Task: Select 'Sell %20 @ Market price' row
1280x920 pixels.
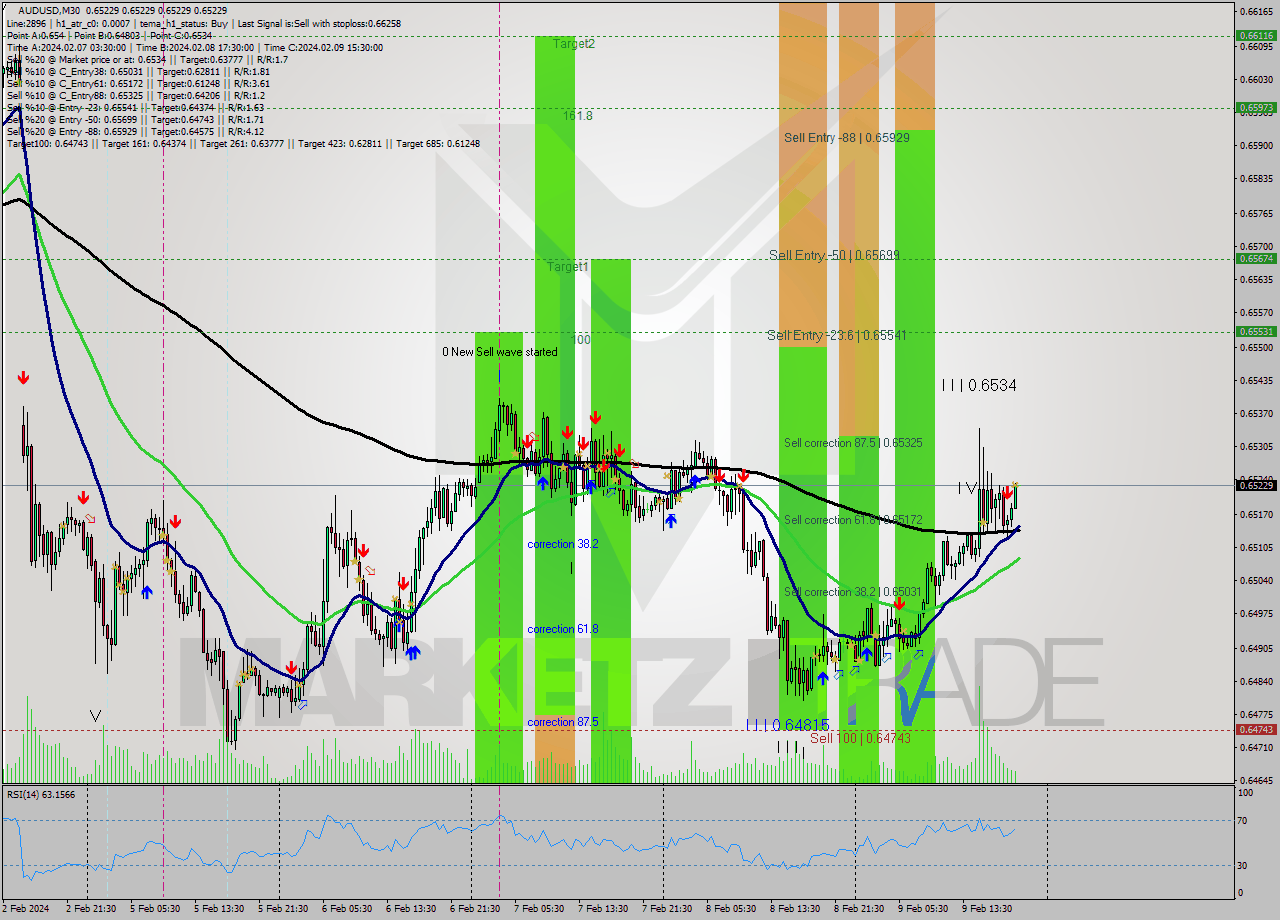Action: (147, 59)
